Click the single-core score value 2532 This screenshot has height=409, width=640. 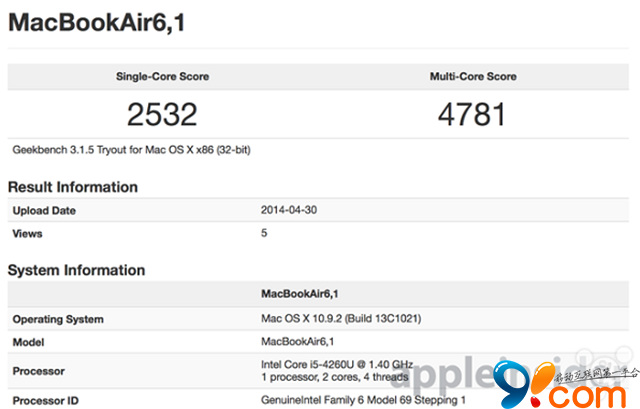(162, 114)
